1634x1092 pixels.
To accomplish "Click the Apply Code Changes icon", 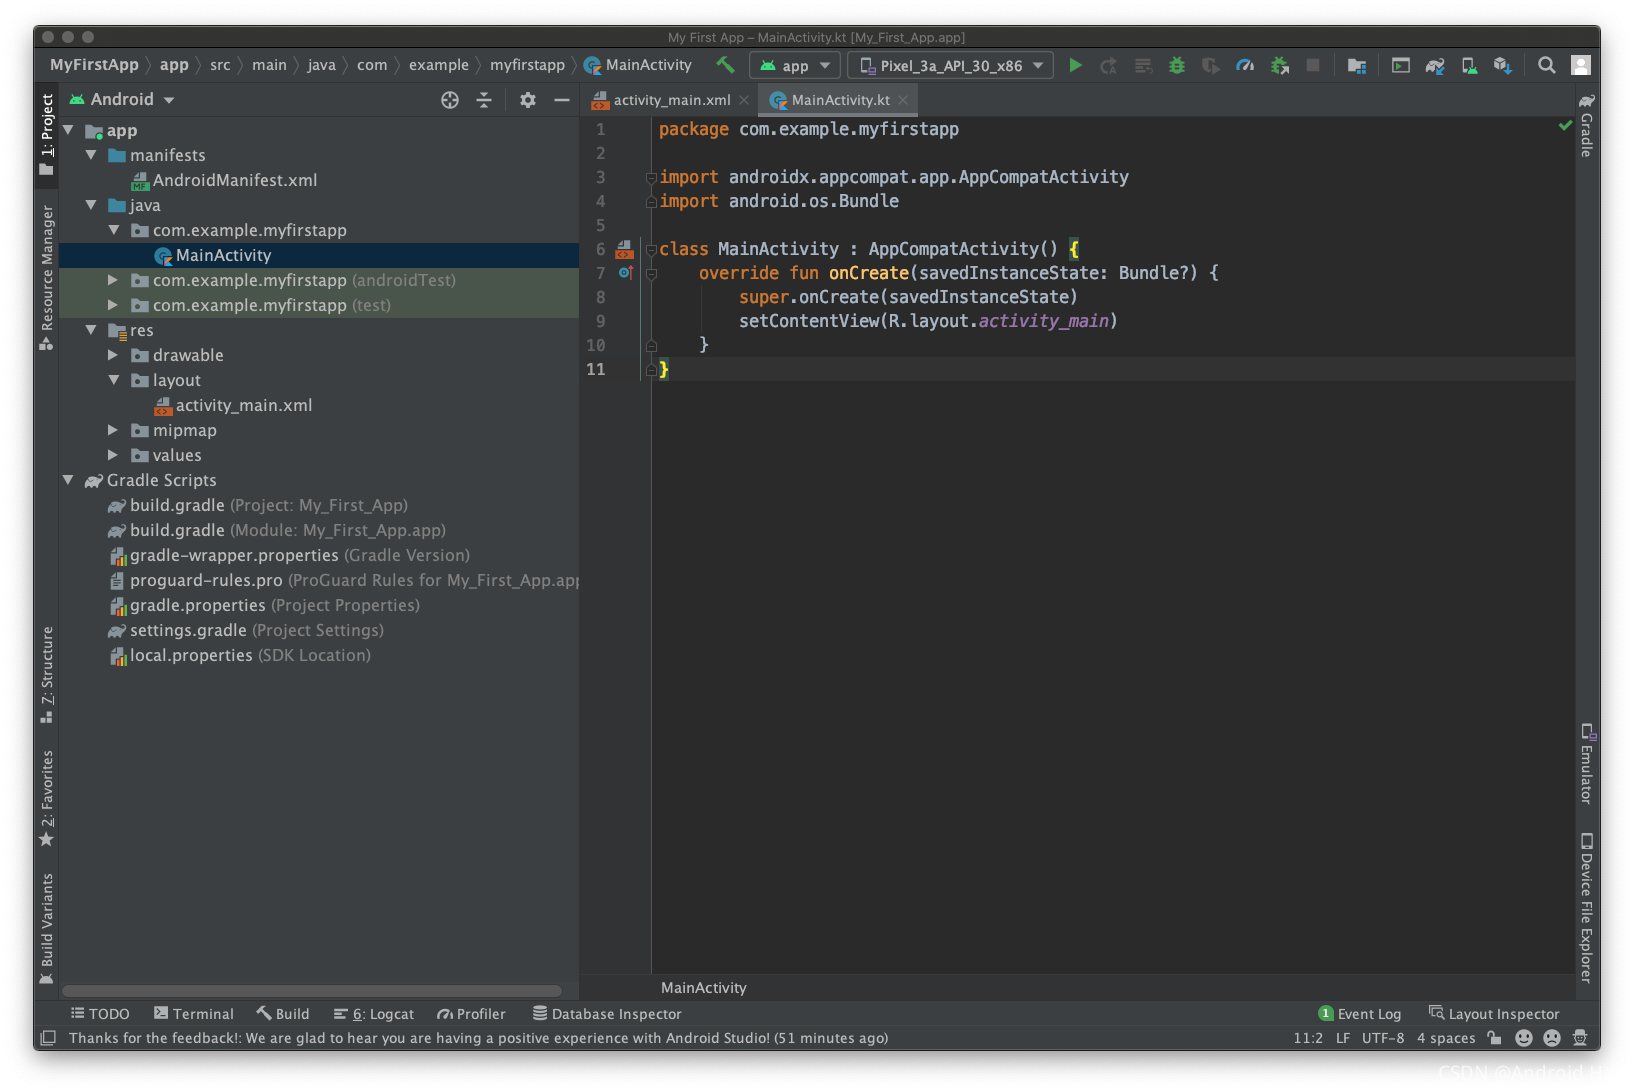I will (1143, 65).
